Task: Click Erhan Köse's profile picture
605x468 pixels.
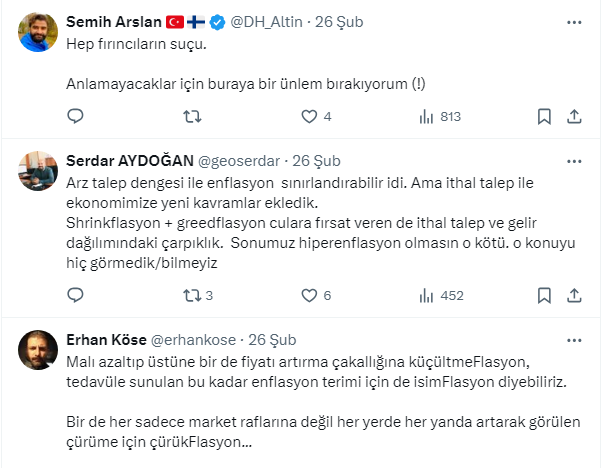Action: (x=37, y=350)
